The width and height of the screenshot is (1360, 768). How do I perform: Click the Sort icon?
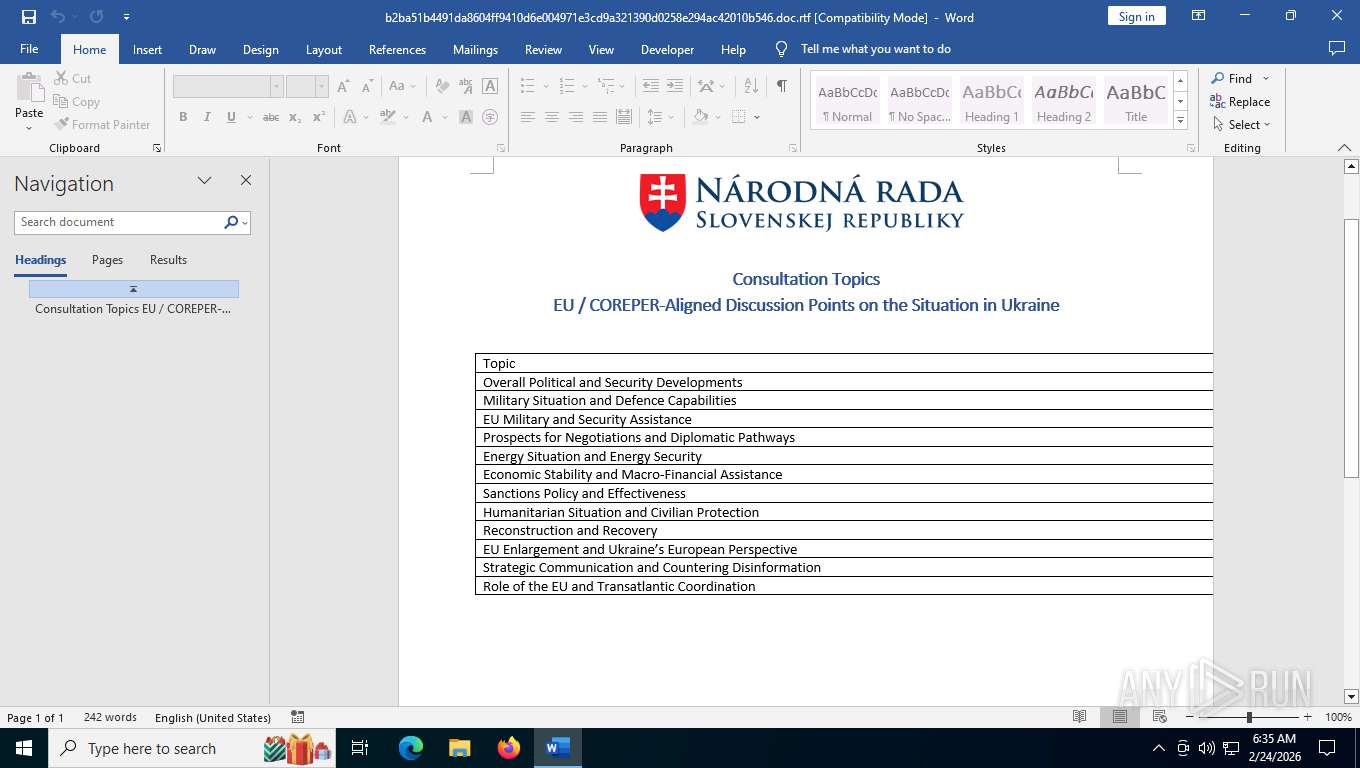point(752,86)
